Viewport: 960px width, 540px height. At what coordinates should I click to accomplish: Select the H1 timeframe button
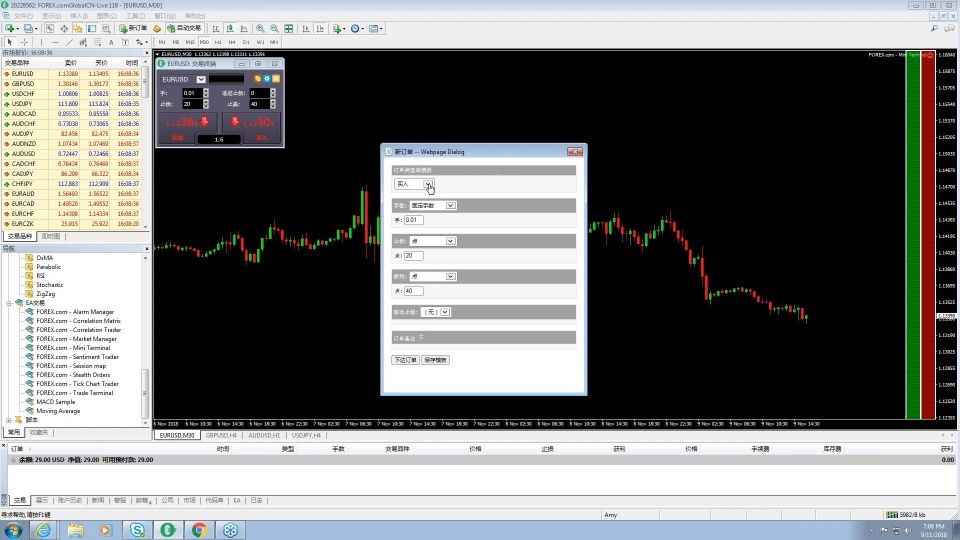218,42
